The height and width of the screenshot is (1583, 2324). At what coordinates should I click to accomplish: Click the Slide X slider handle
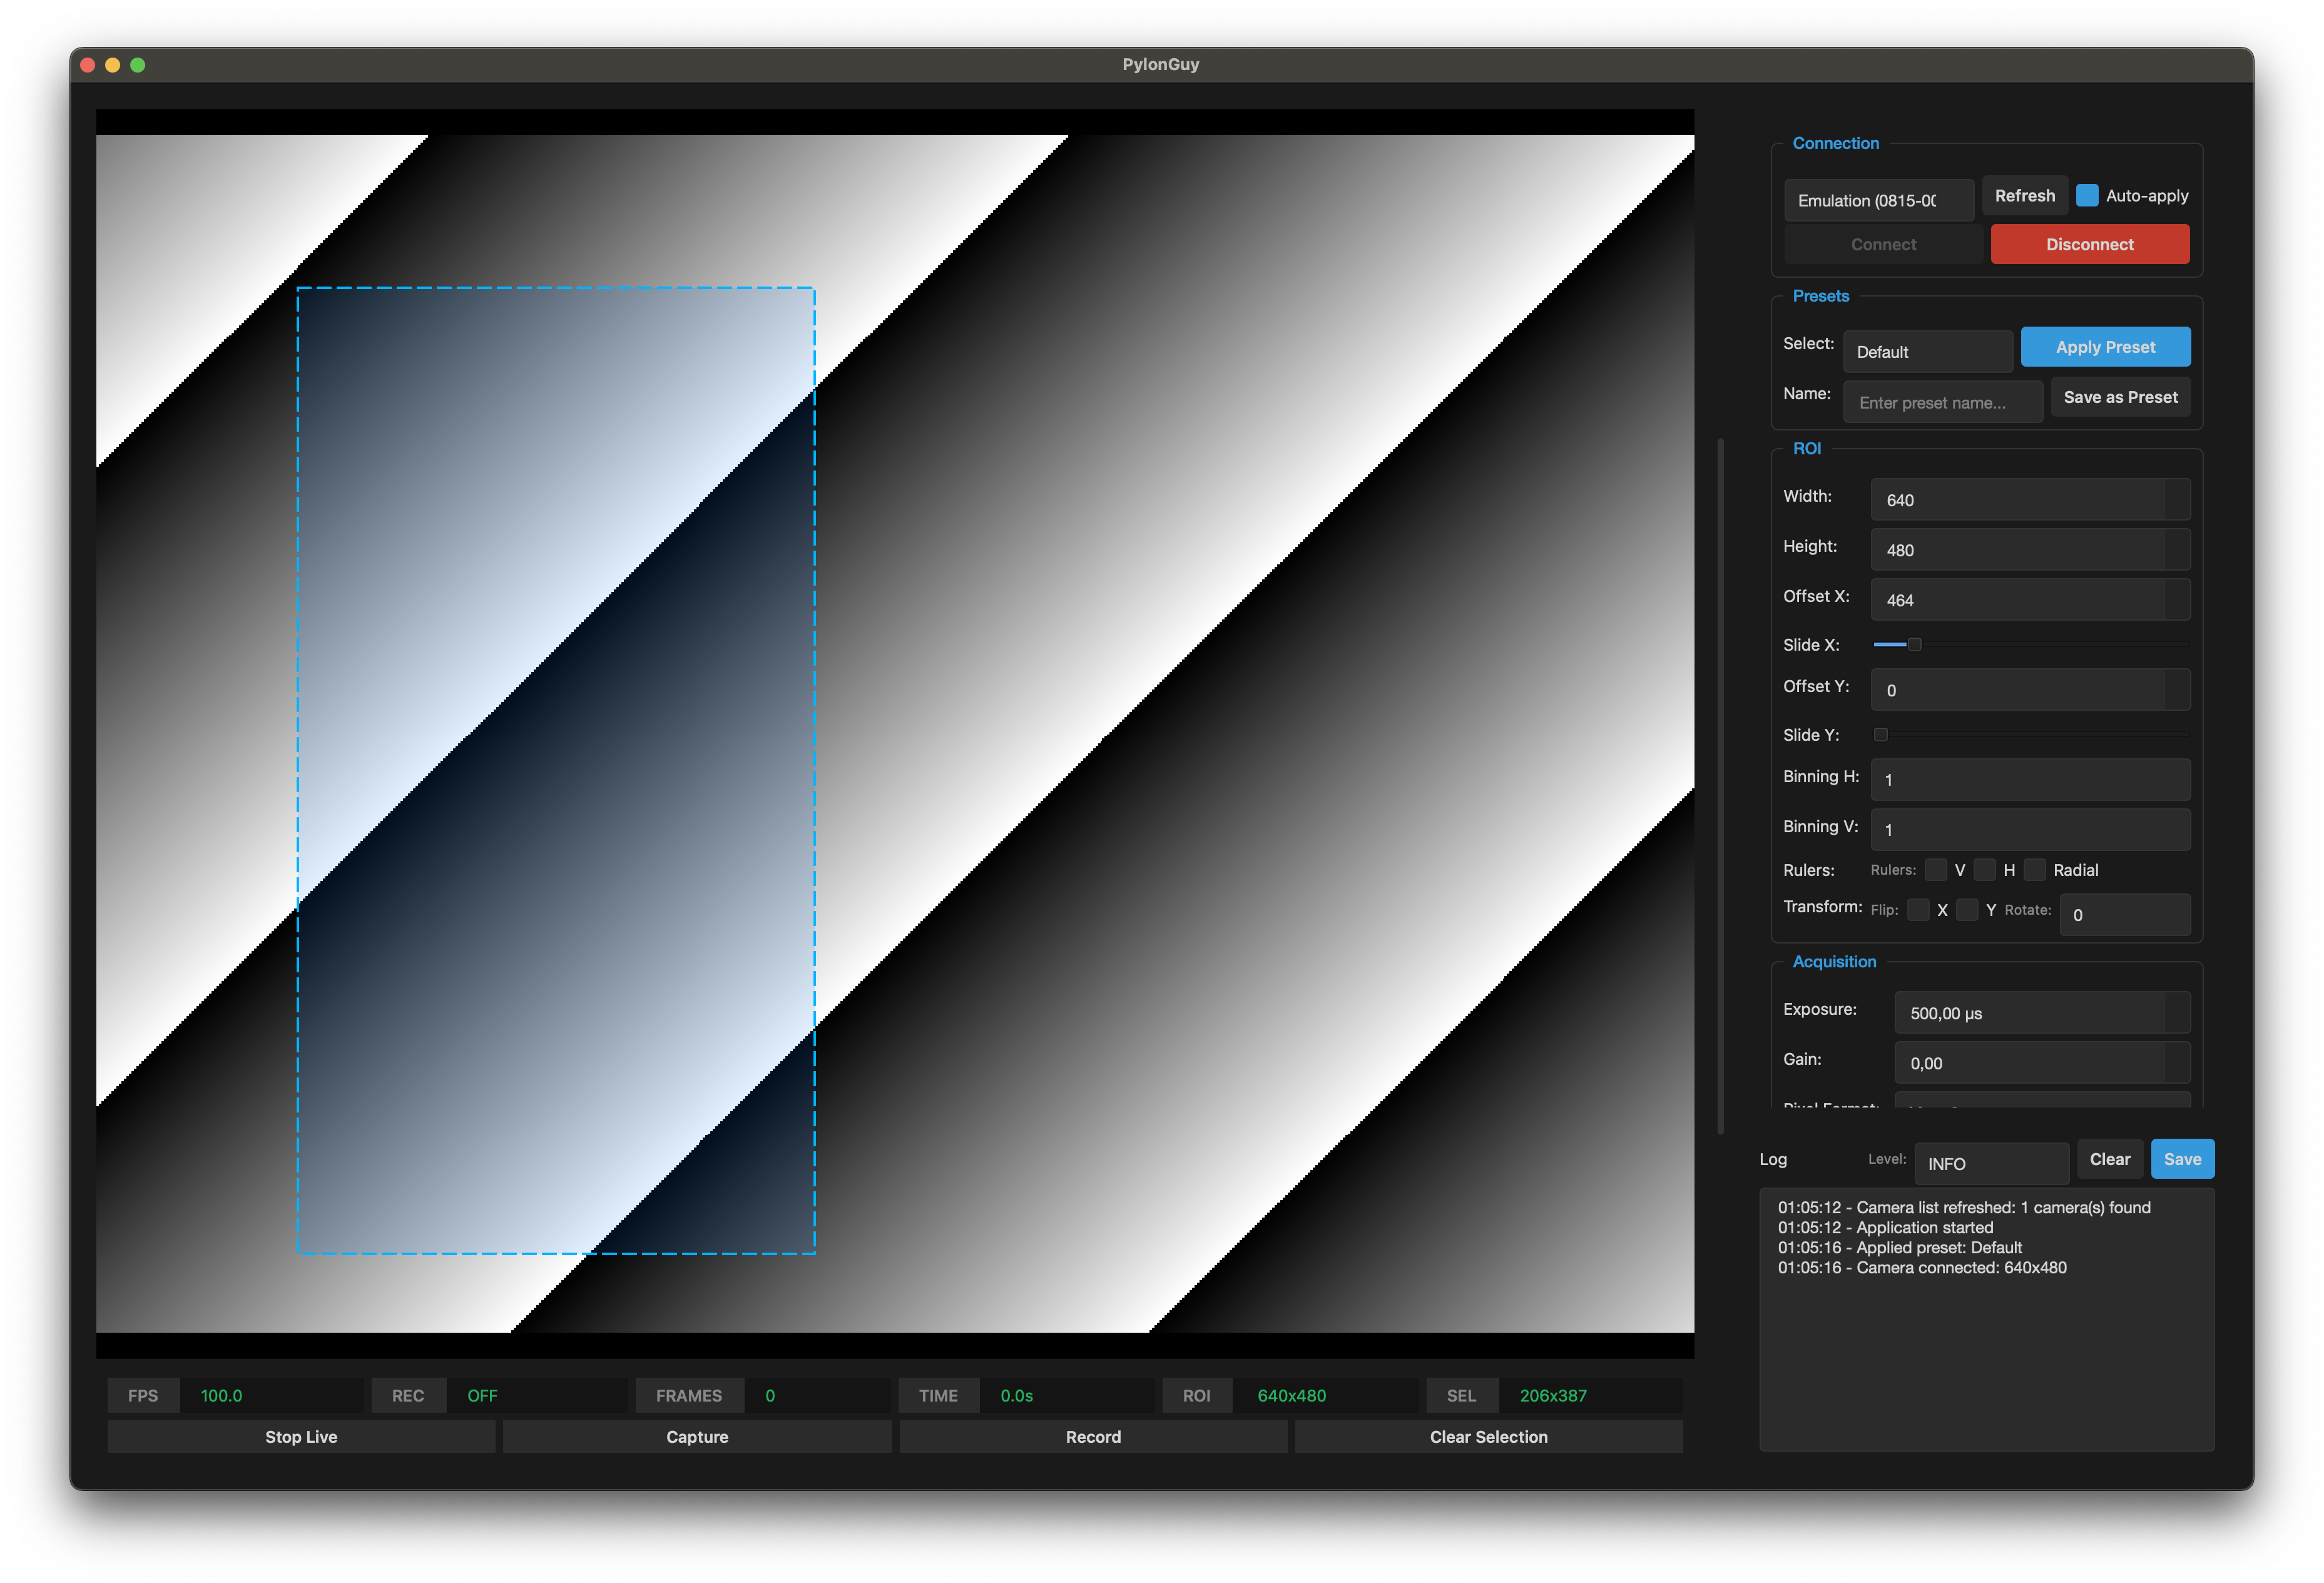1913,644
